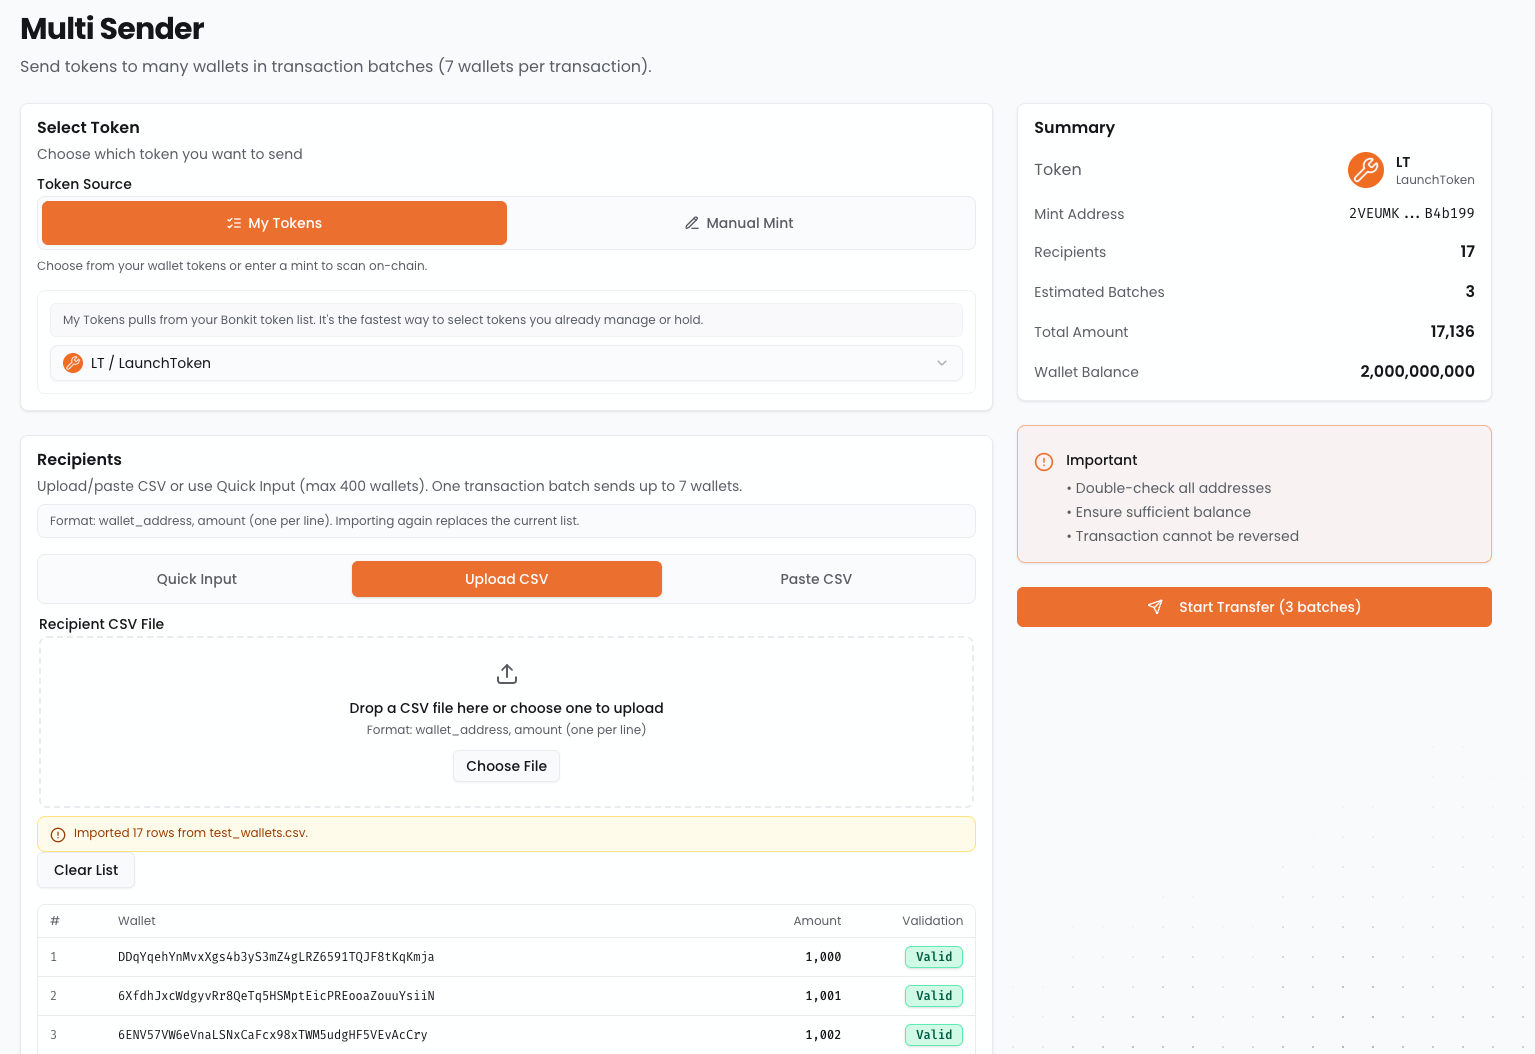Image resolution: width=1535 pixels, height=1054 pixels.
Task: Click the alert icon in Important box
Action: coord(1044,462)
